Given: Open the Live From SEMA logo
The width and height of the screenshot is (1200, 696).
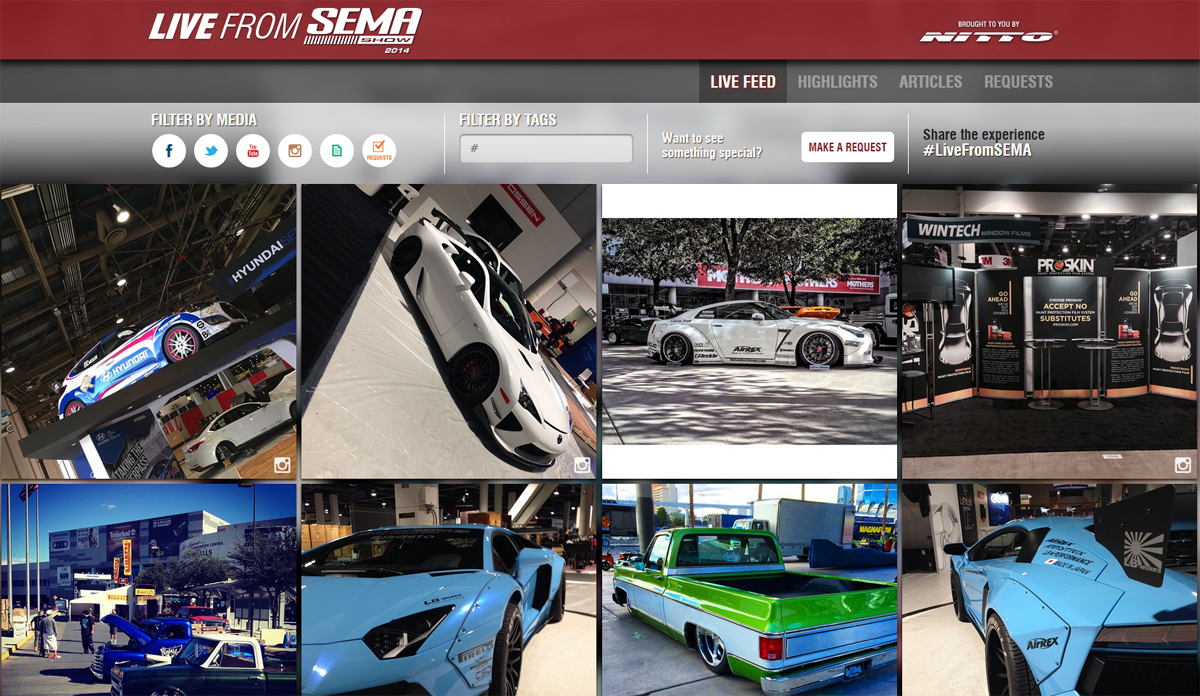Looking at the screenshot, I should pos(283,30).
